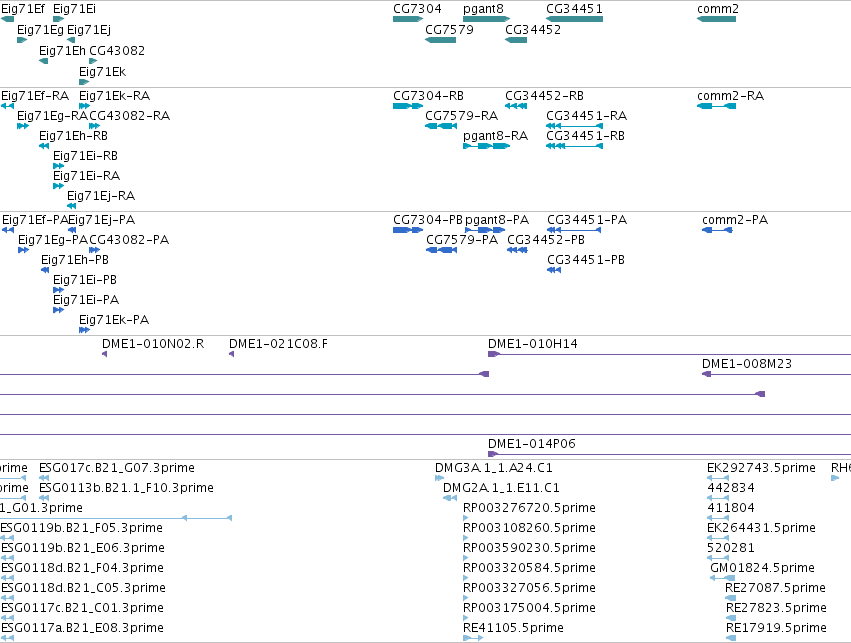Click transcript label CG7304-RB
The image size is (851, 643).
[428, 96]
